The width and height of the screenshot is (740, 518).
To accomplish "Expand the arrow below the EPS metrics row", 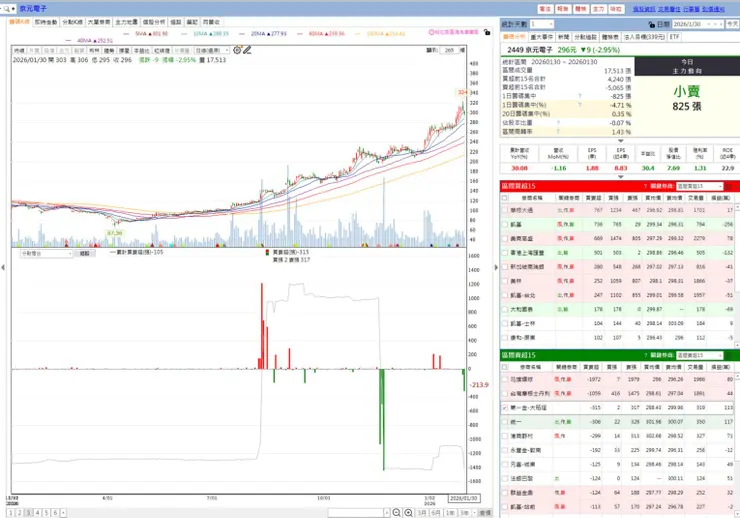I will click(x=621, y=177).
